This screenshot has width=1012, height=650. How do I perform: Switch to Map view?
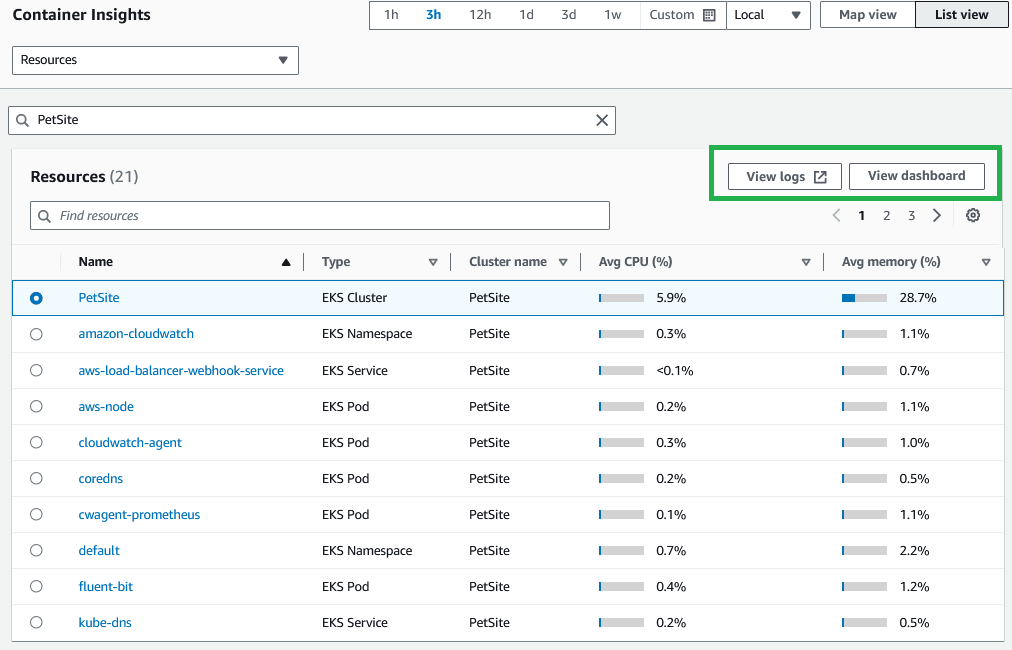[x=866, y=14]
